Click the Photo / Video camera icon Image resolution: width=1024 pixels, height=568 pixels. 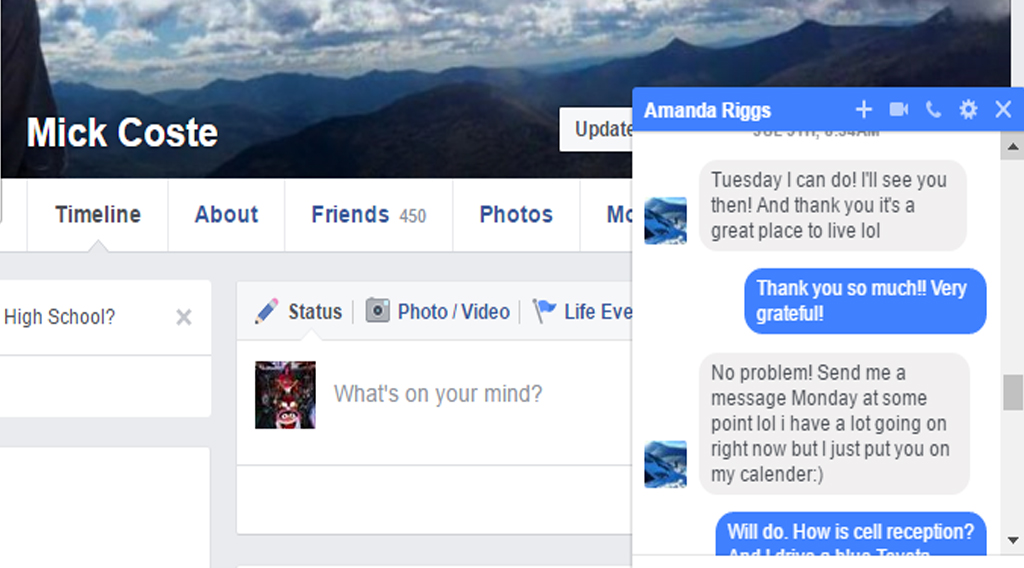tap(377, 310)
